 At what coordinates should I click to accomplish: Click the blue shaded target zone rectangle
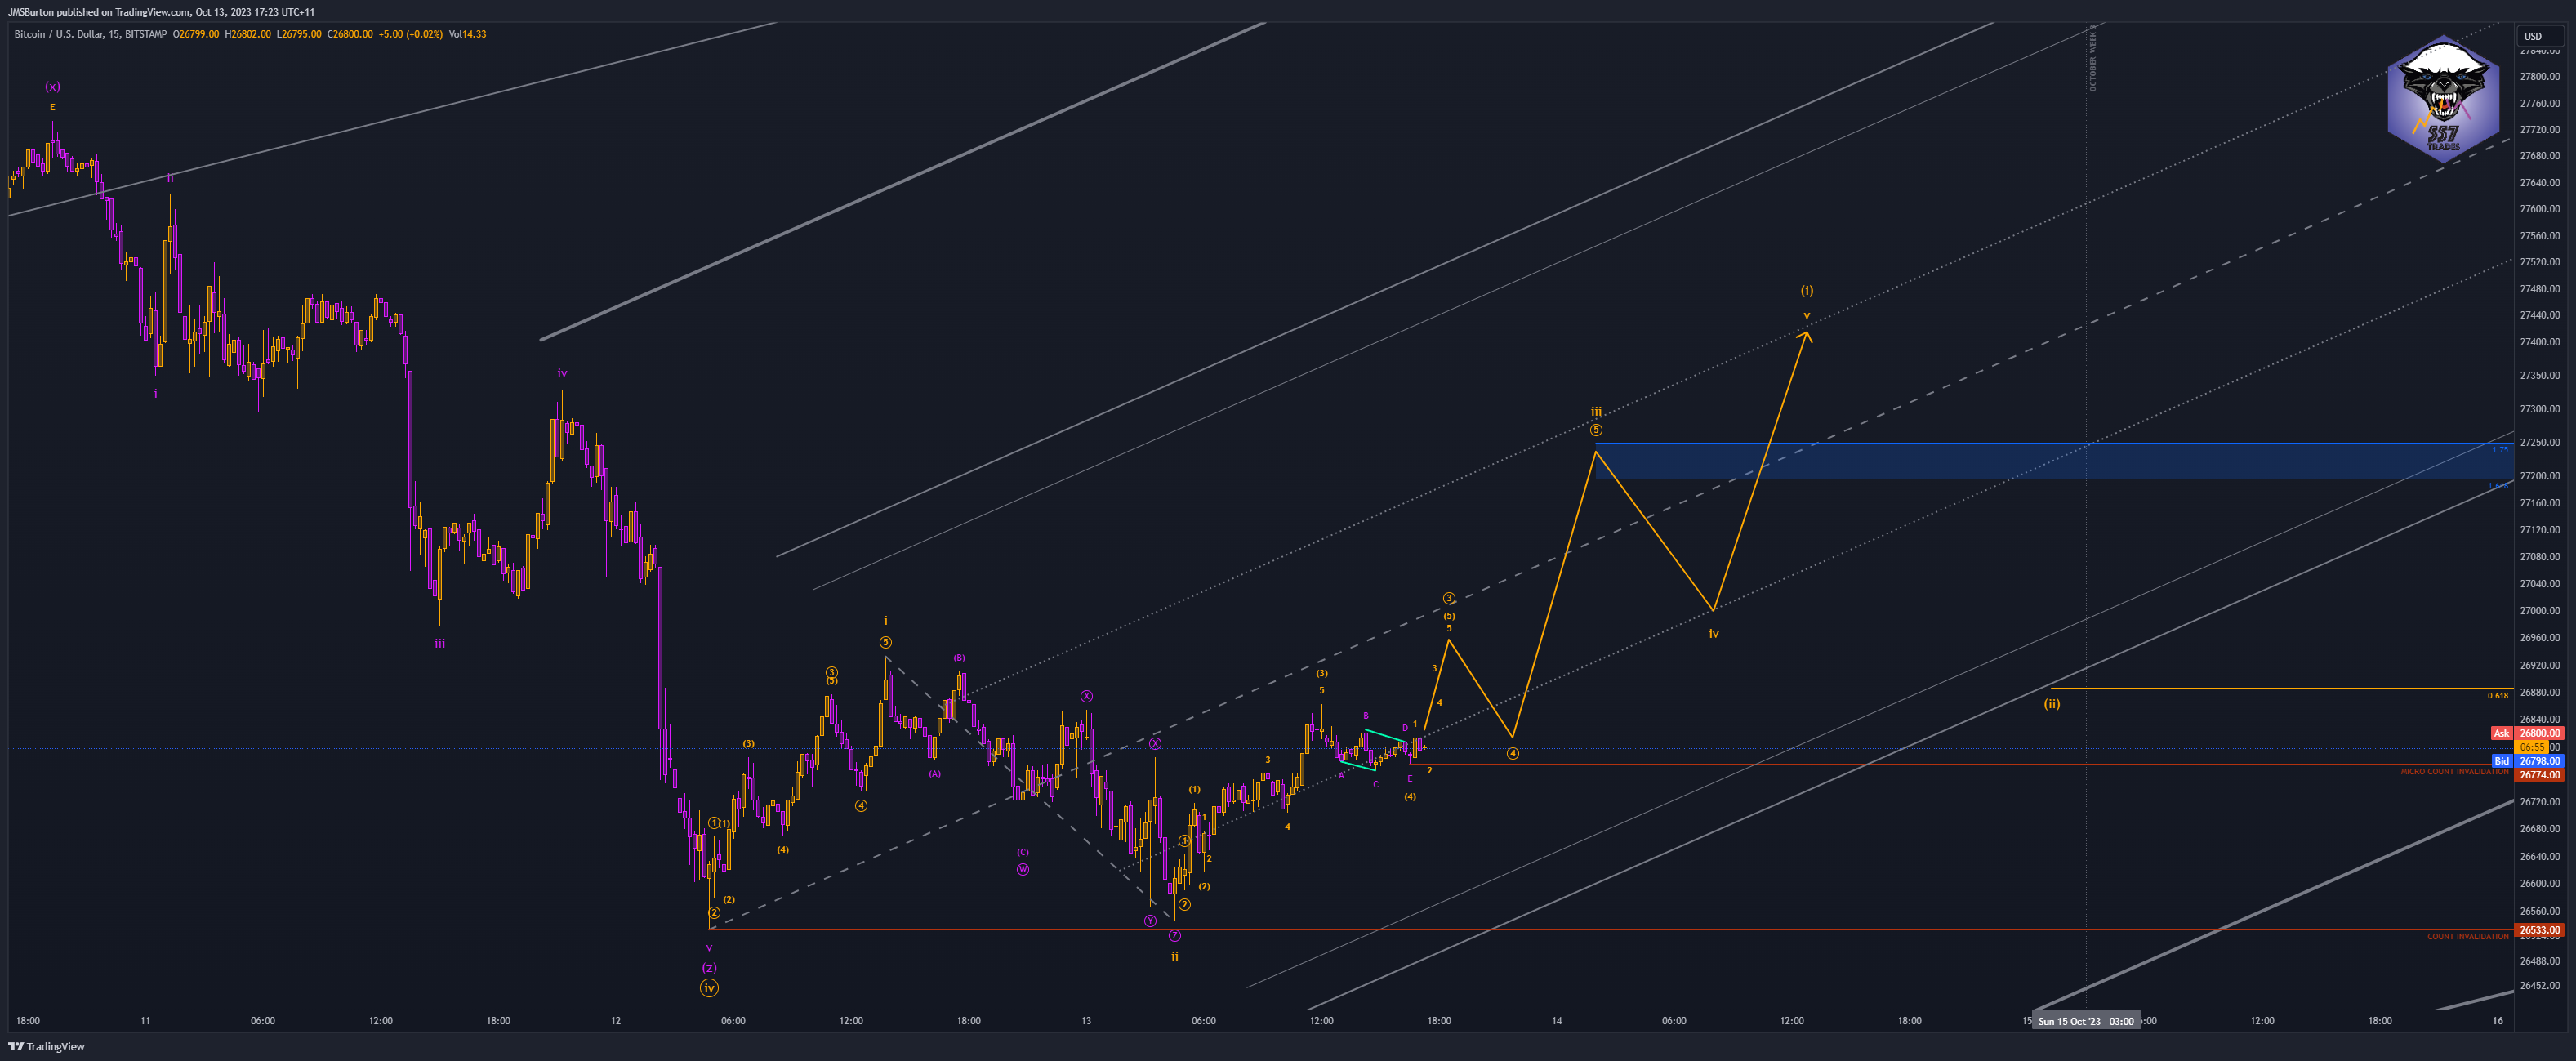pyautogui.click(x=2054, y=461)
